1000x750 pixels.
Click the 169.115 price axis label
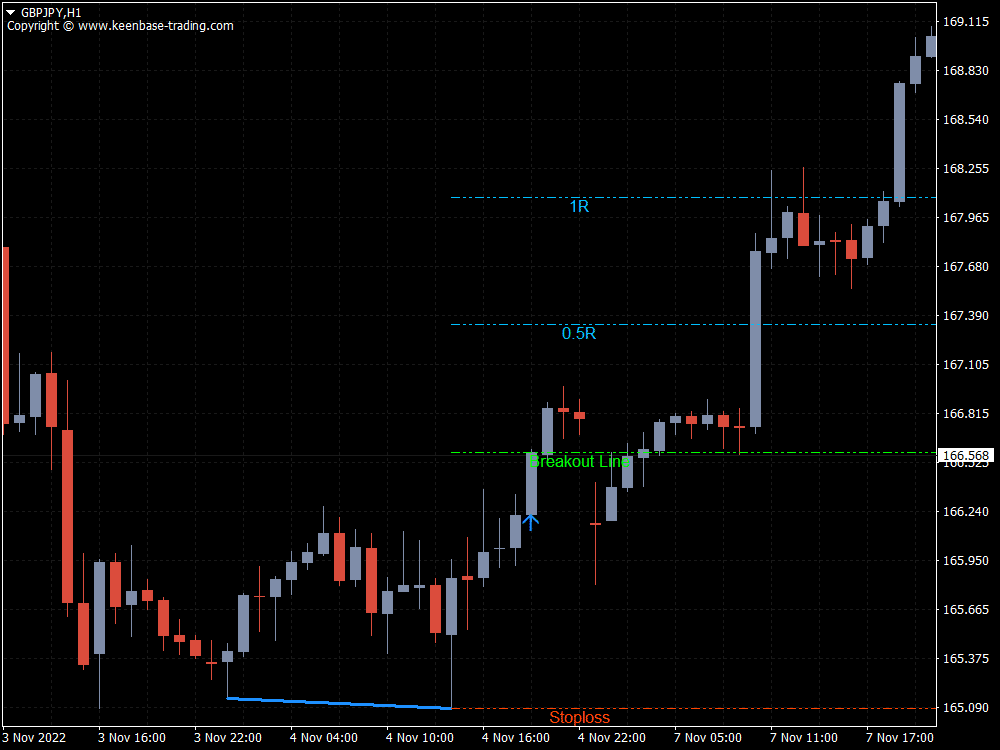pos(966,22)
